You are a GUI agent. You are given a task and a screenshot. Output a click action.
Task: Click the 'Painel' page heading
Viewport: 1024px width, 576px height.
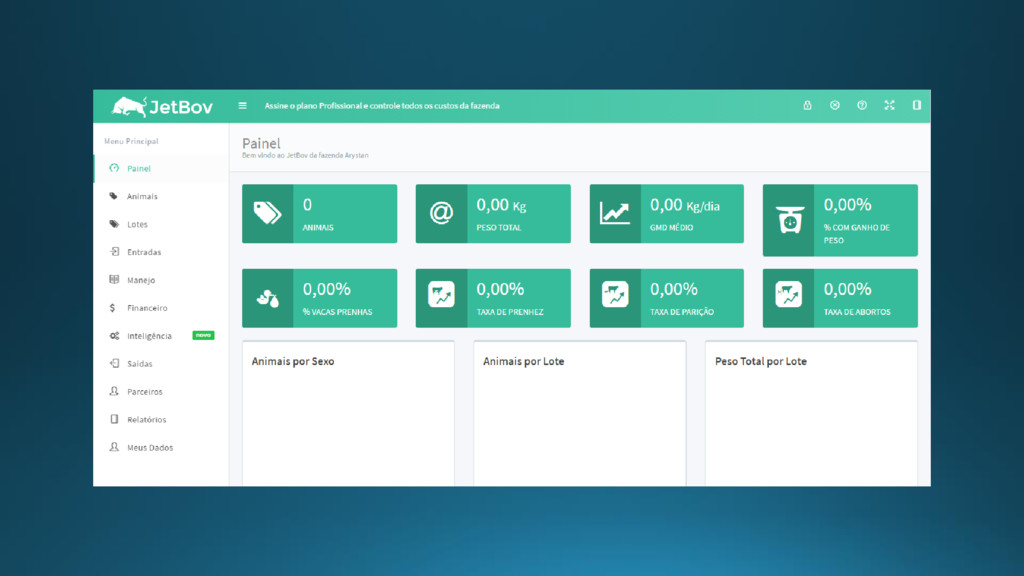261,143
